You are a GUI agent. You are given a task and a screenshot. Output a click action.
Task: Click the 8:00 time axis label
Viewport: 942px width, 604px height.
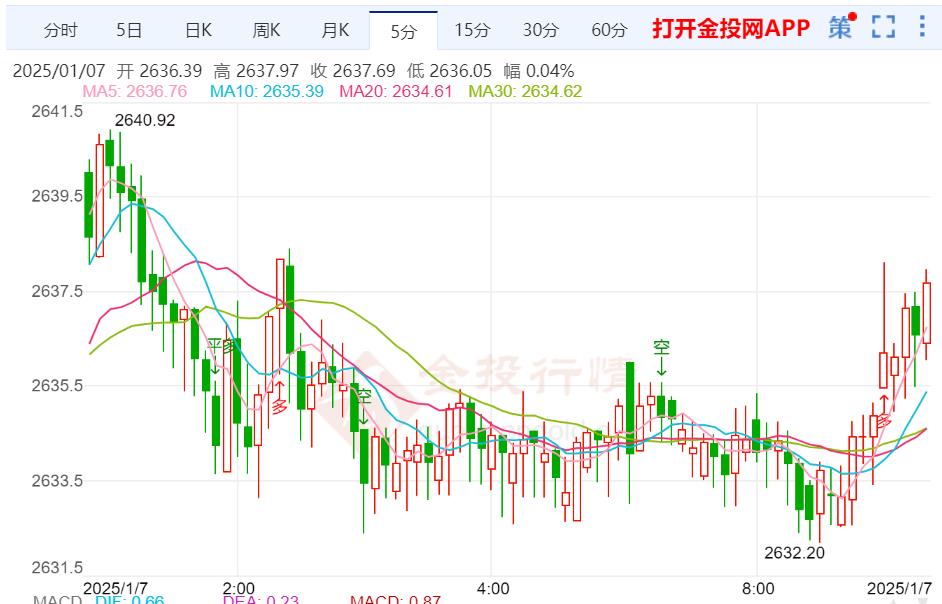click(x=758, y=588)
